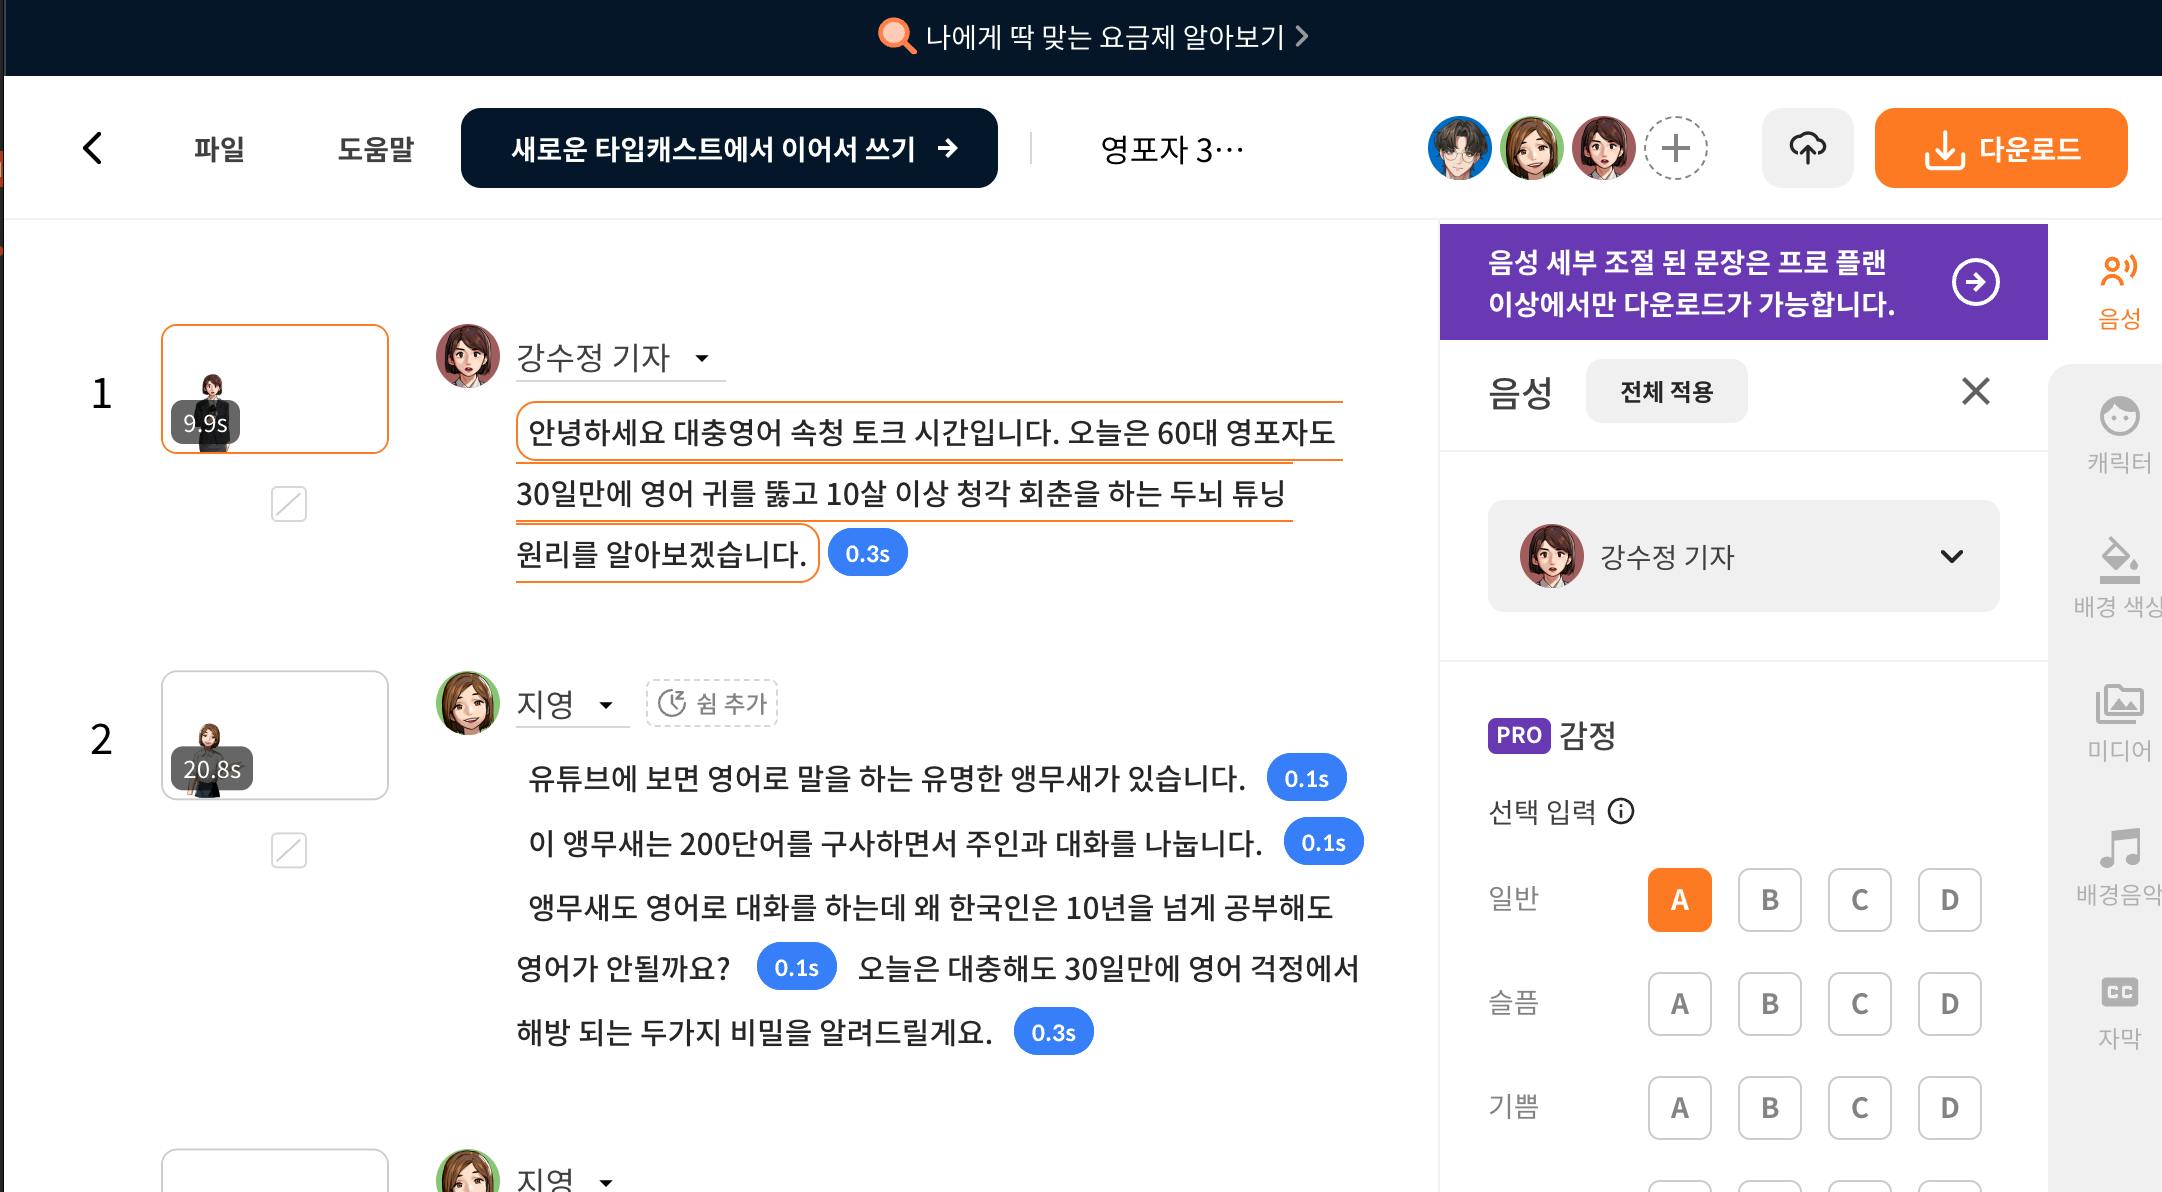Viewport: 2162px width, 1192px height.
Task: Click the info icon next to 선택 입력
Action: [x=1622, y=812]
